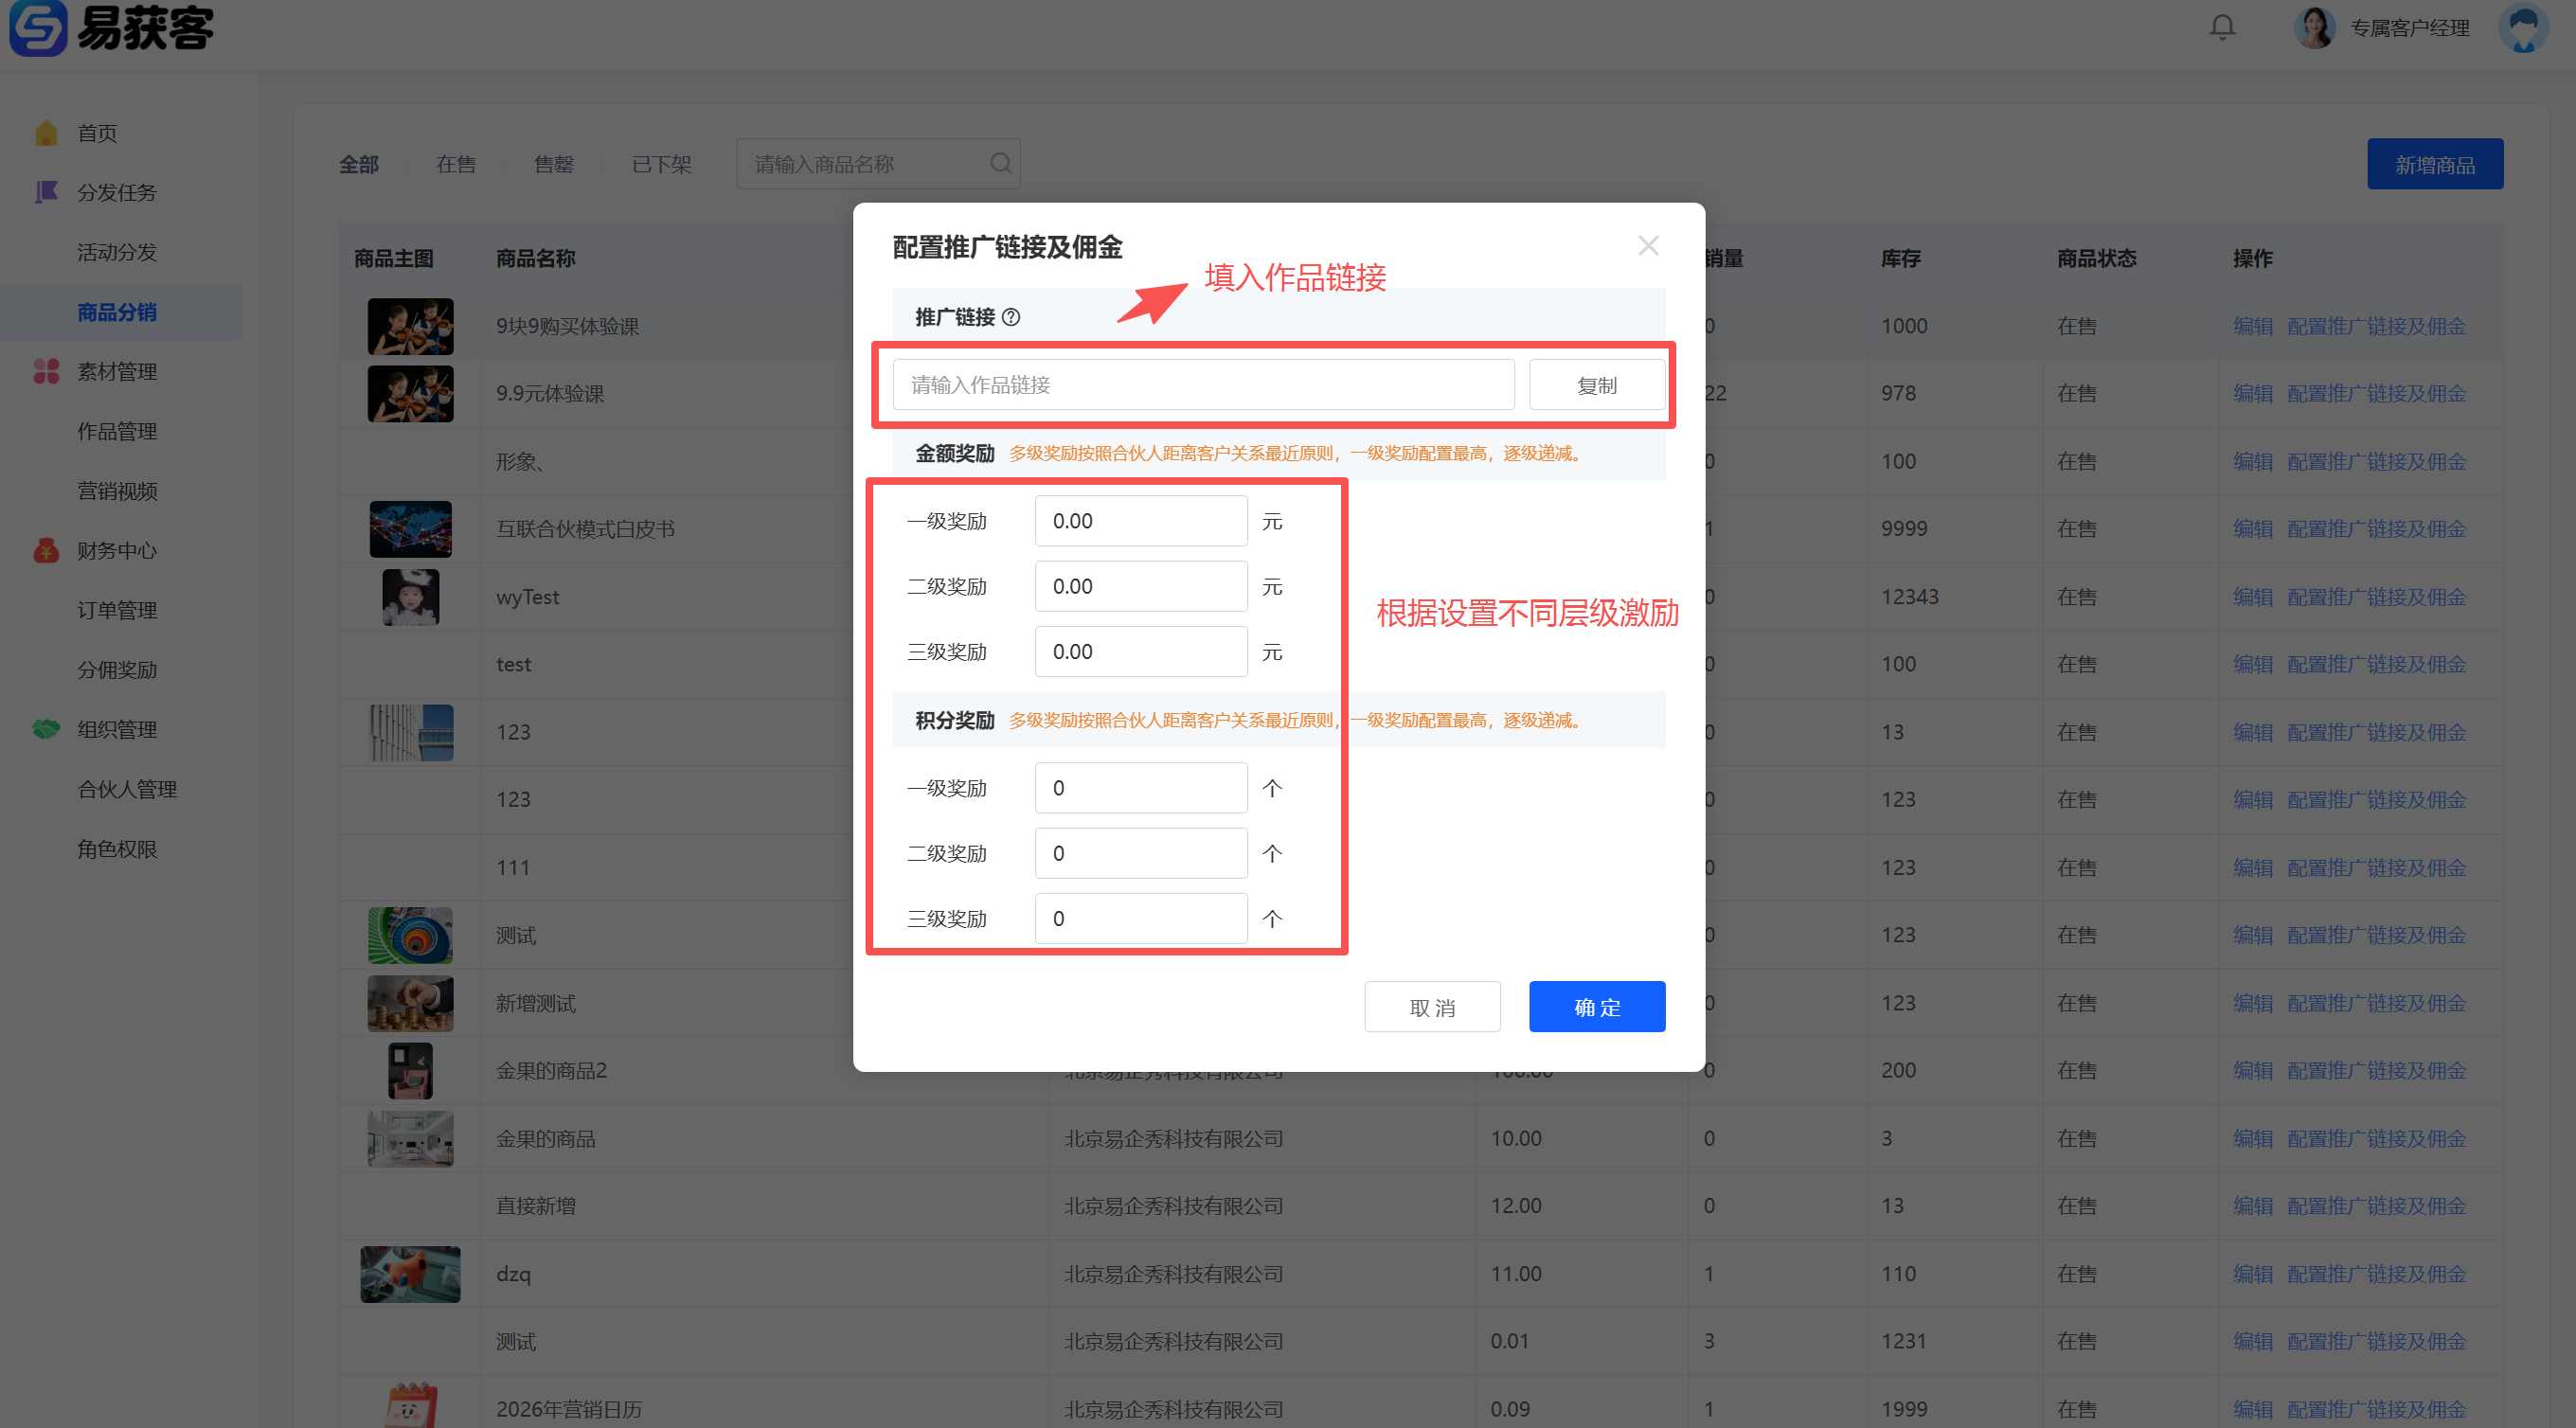Image resolution: width=2576 pixels, height=1428 pixels.
Task: Click the notification bell icon
Action: (x=2221, y=27)
